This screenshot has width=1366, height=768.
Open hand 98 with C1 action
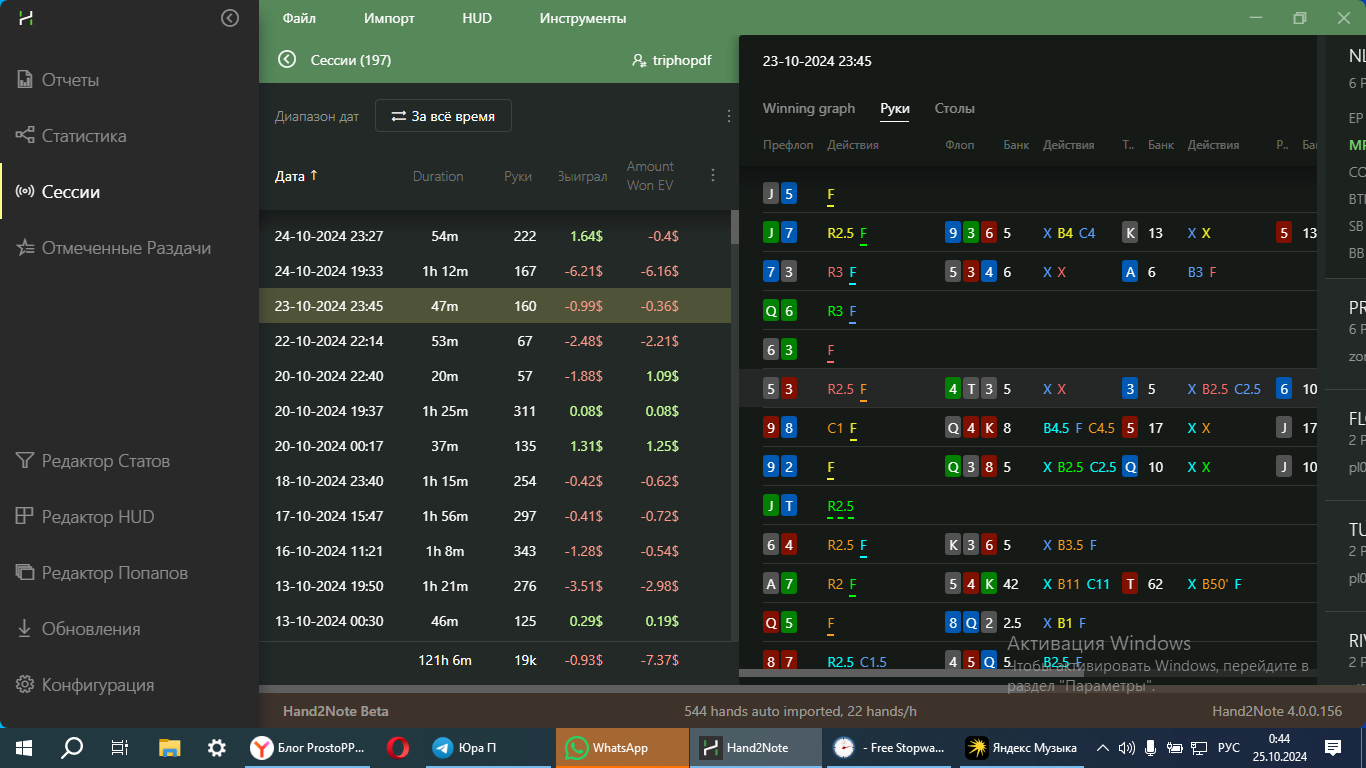point(1028,428)
